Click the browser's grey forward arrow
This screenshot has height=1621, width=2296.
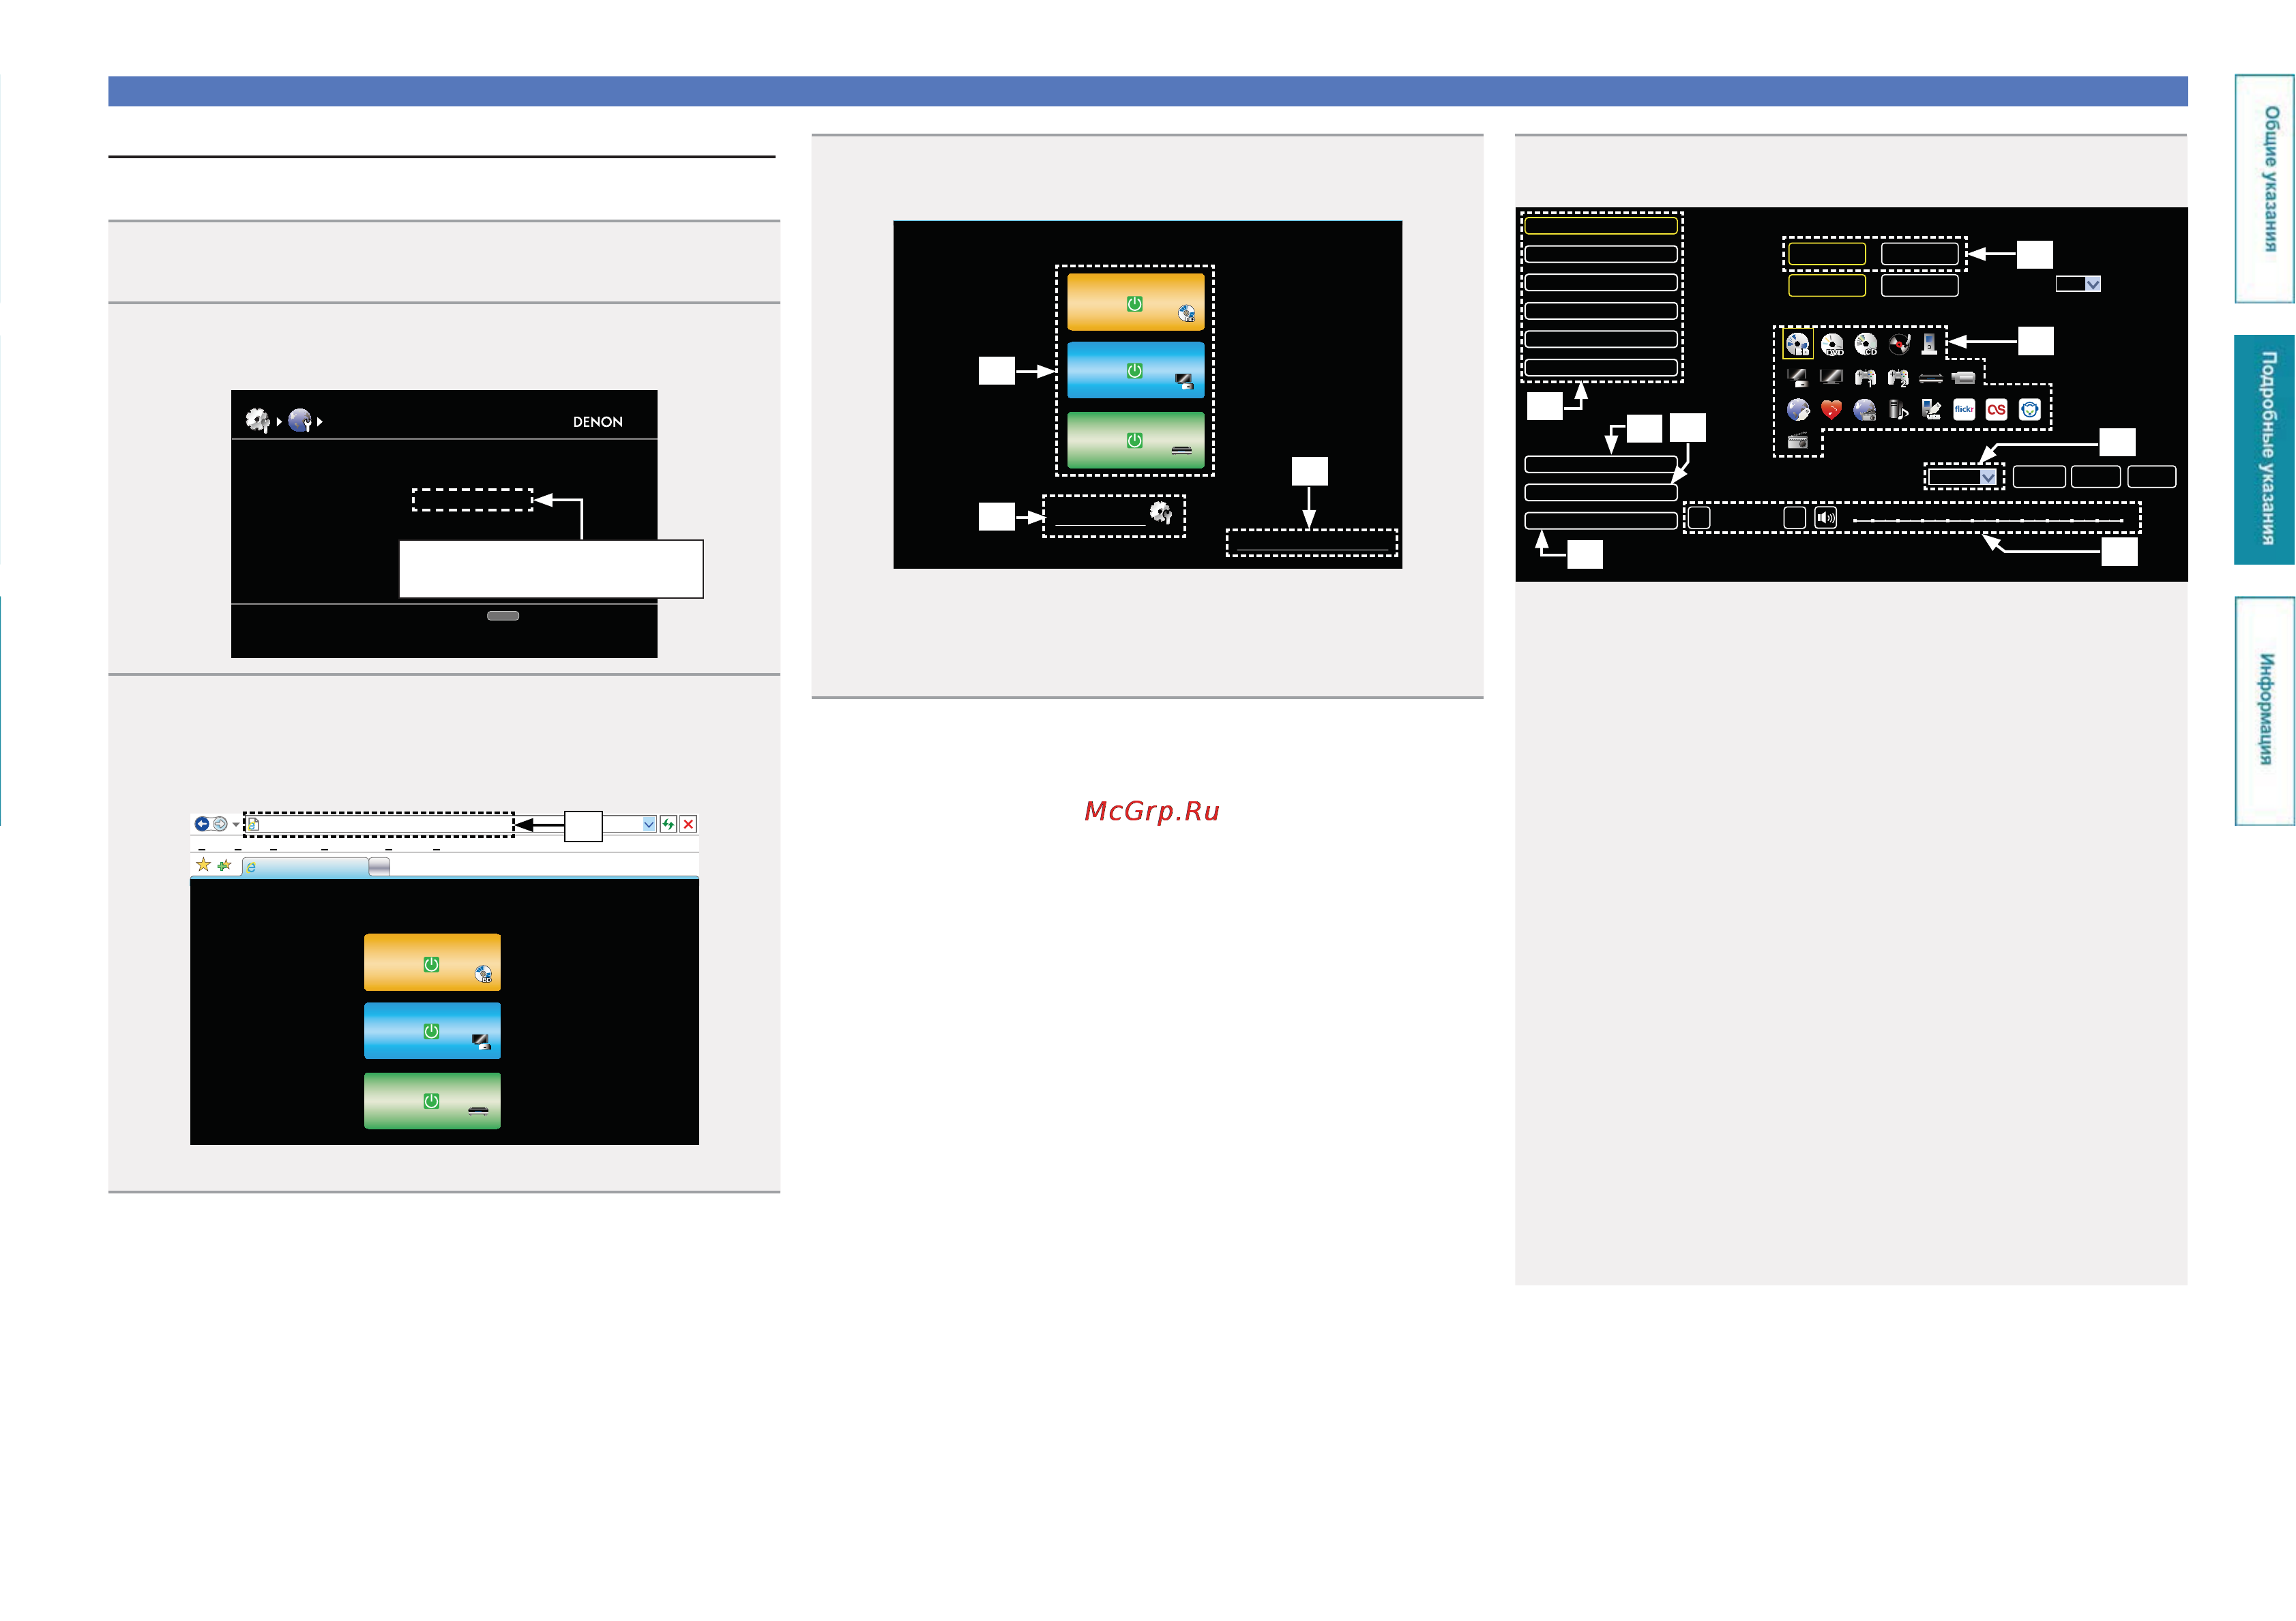pos(220,824)
